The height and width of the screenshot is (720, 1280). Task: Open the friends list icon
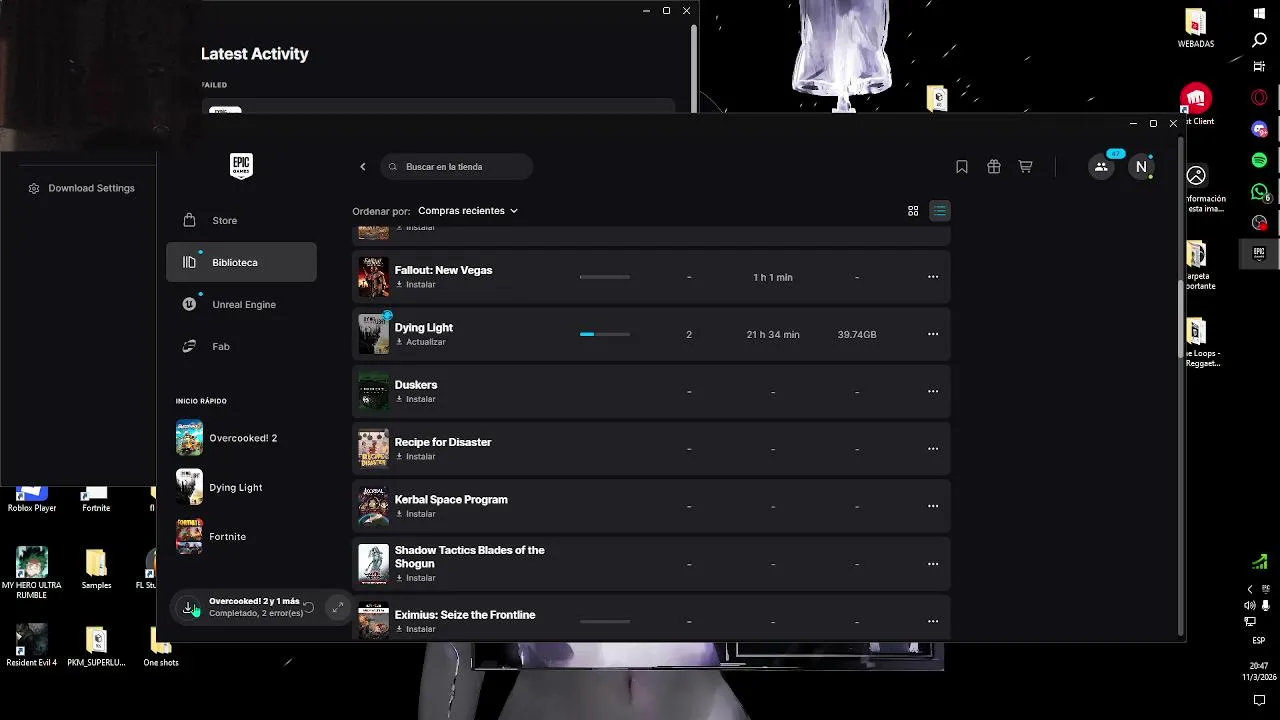tap(1101, 167)
